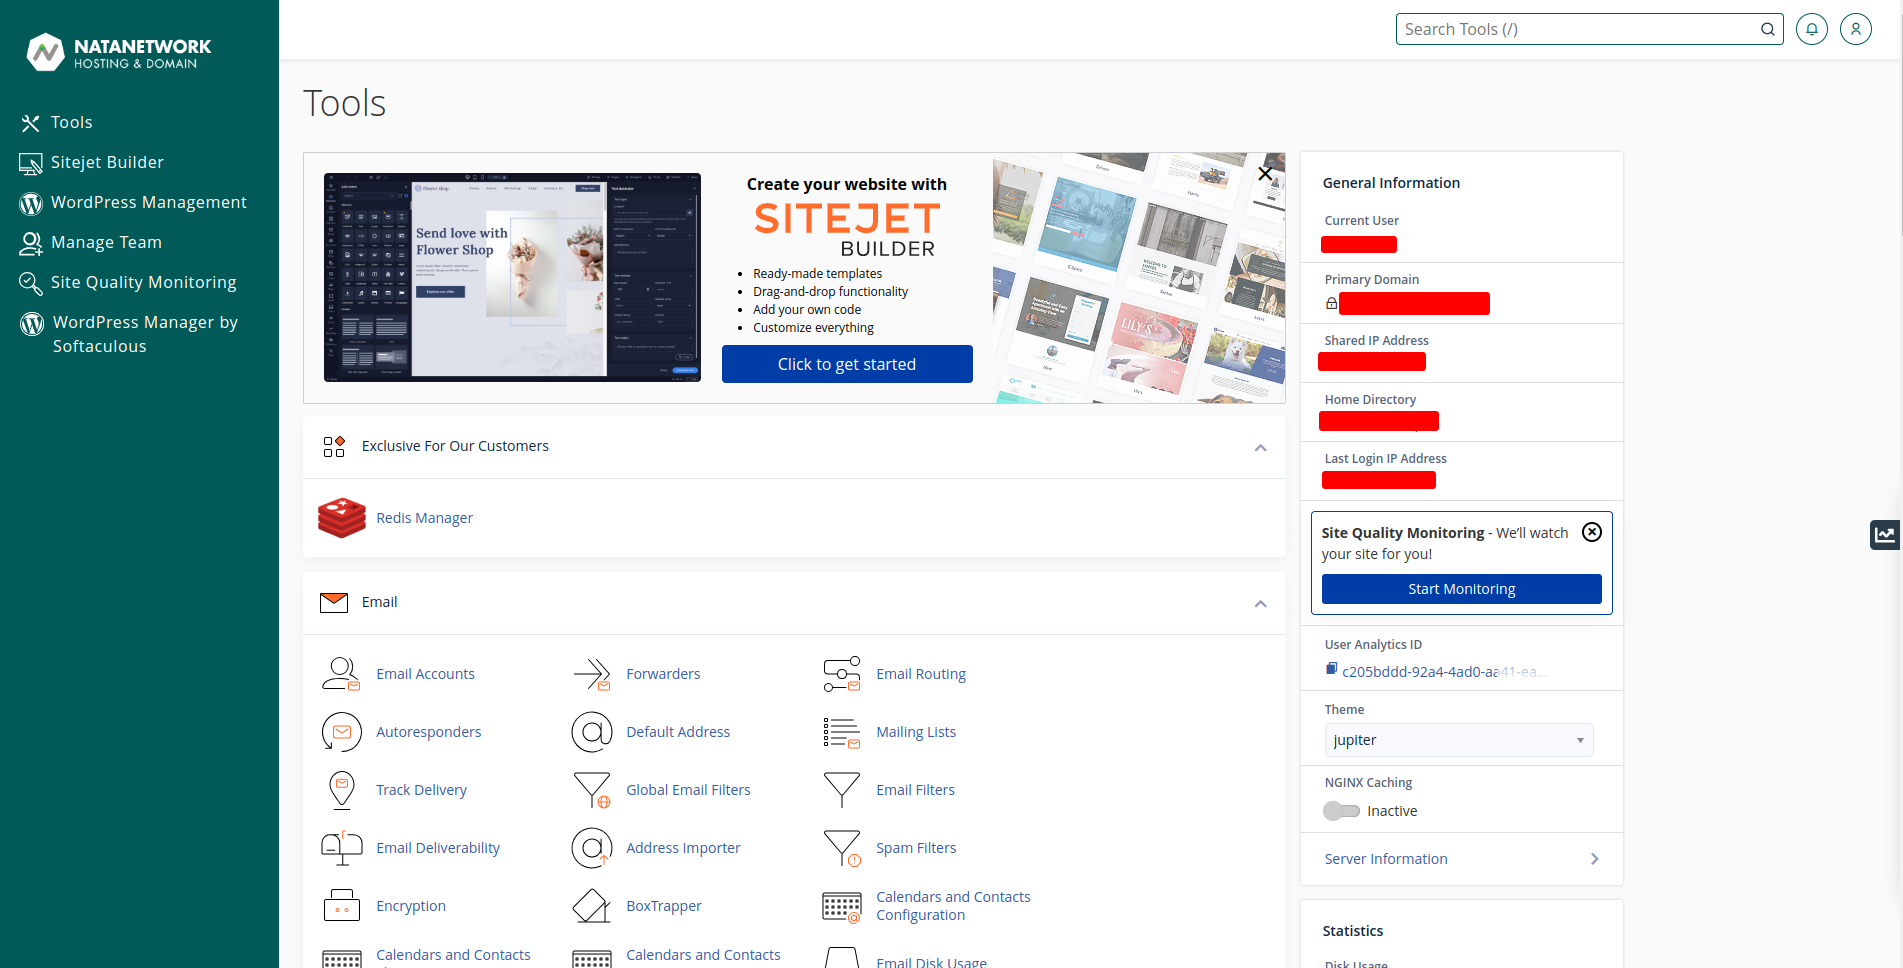
Task: Click the NataNetwork logo
Action: pos(119,52)
